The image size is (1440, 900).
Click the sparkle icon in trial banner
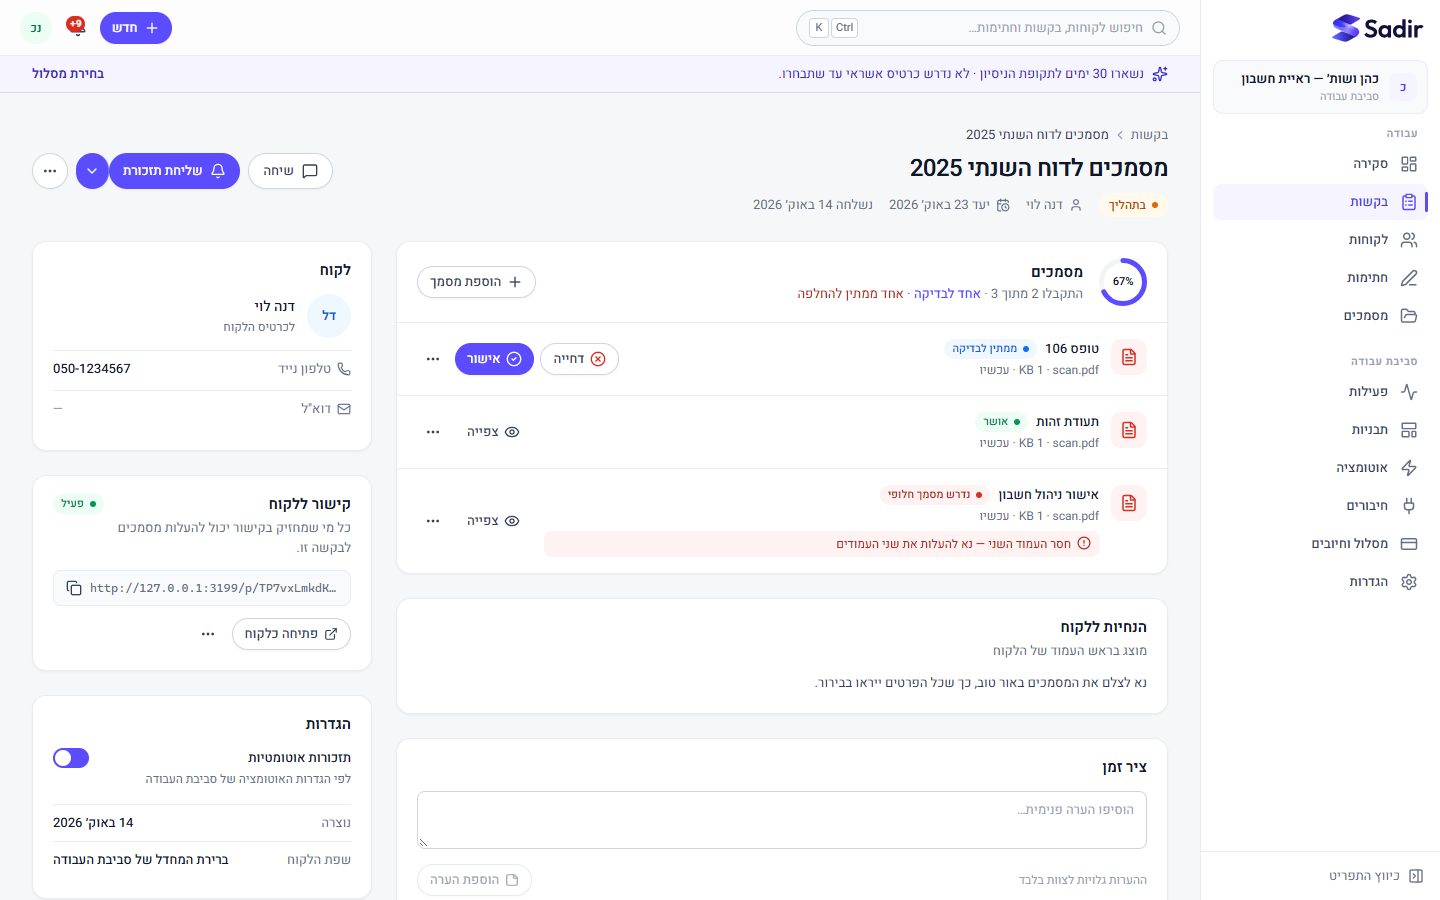click(x=1160, y=74)
